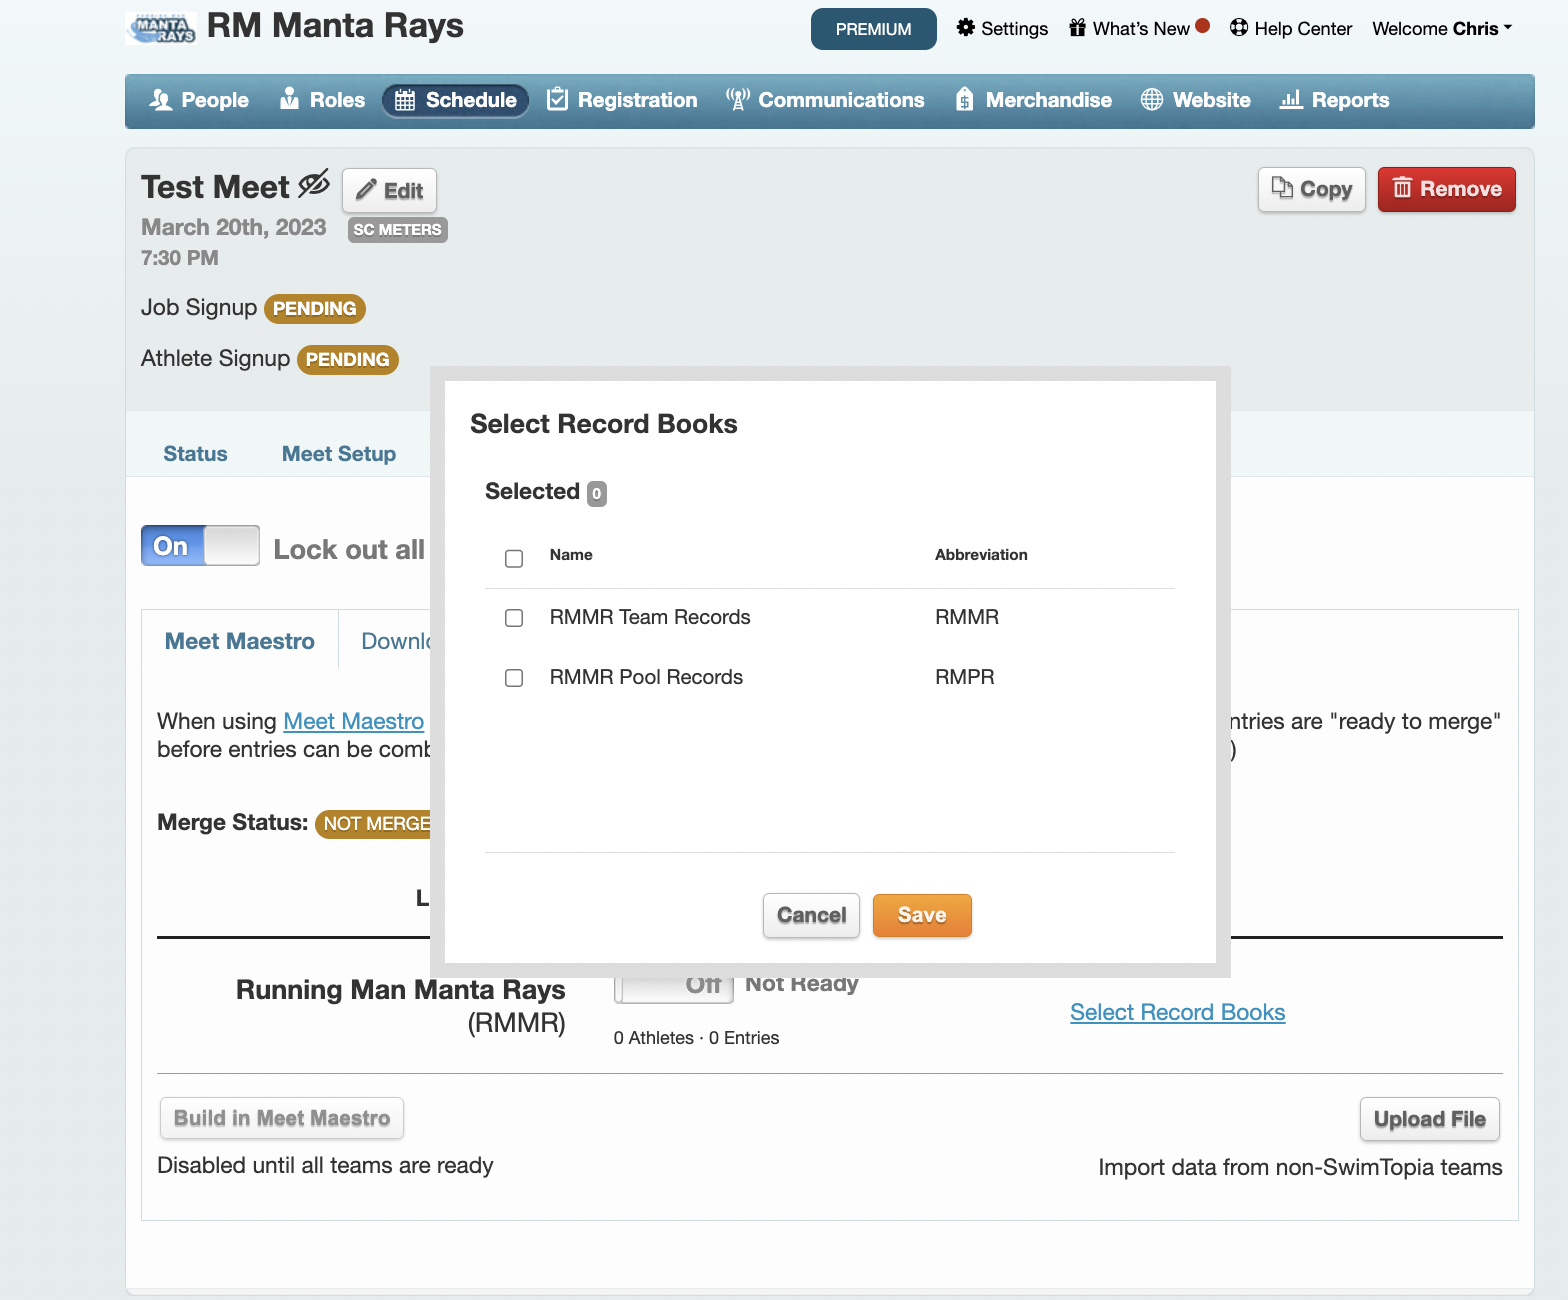The height and width of the screenshot is (1300, 1568).
Task: Check the RMMR Team Records checkbox
Action: (514, 618)
